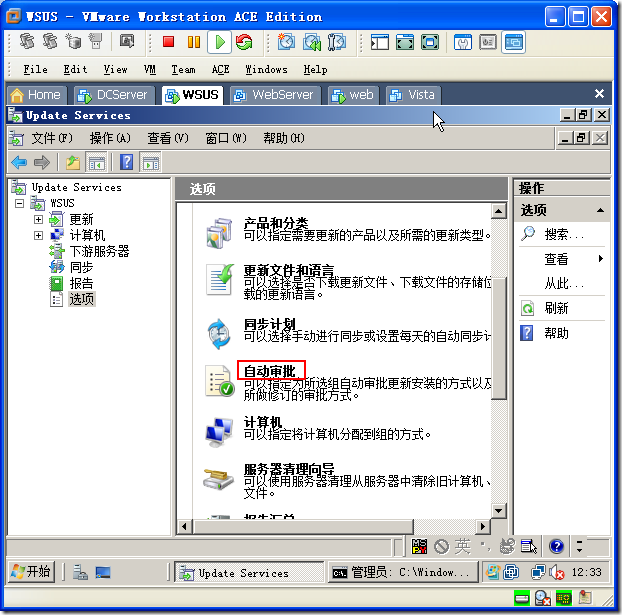Toggle the VMware sidebar view icon
The width and height of the screenshot is (622, 615).
(380, 42)
